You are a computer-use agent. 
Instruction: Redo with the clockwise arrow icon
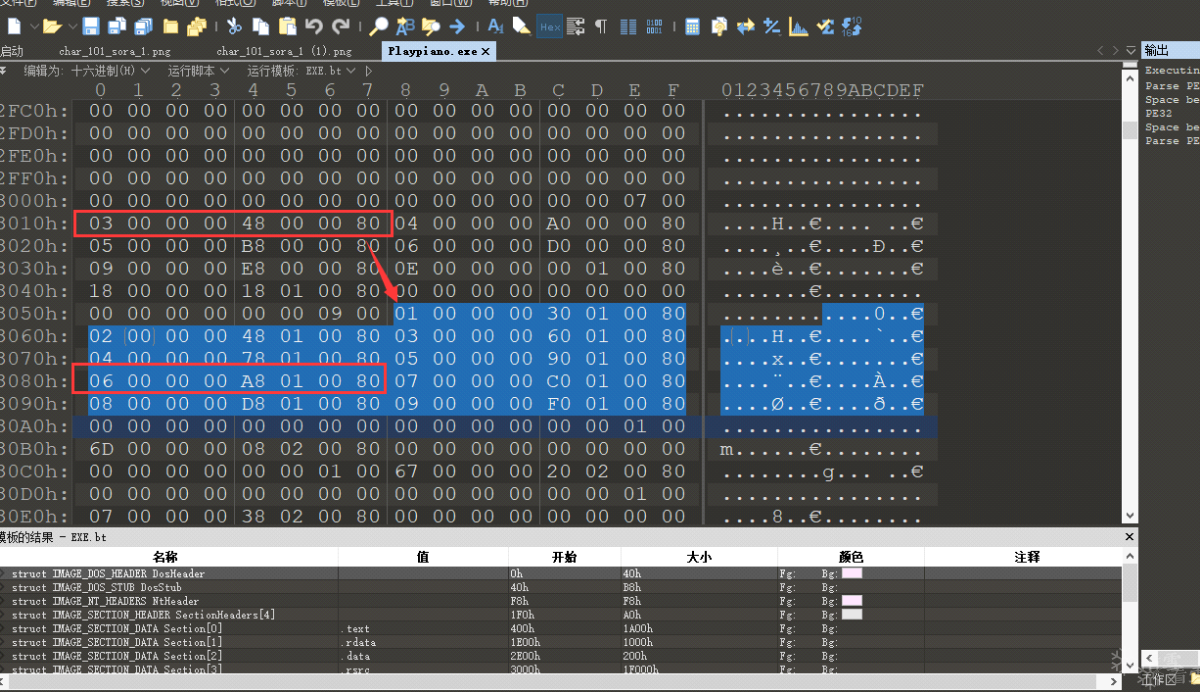tap(341, 26)
